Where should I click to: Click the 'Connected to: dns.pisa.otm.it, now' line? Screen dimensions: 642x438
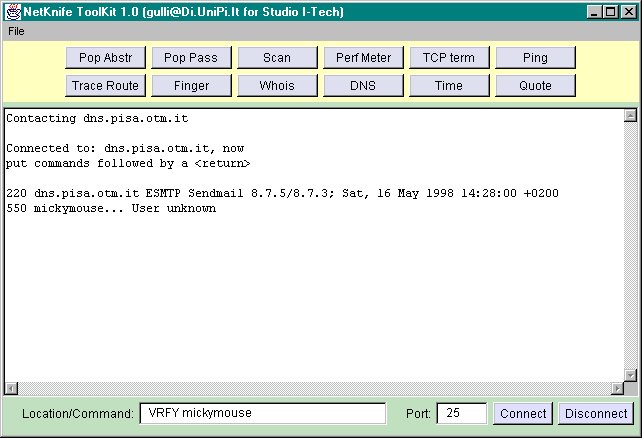[125, 148]
